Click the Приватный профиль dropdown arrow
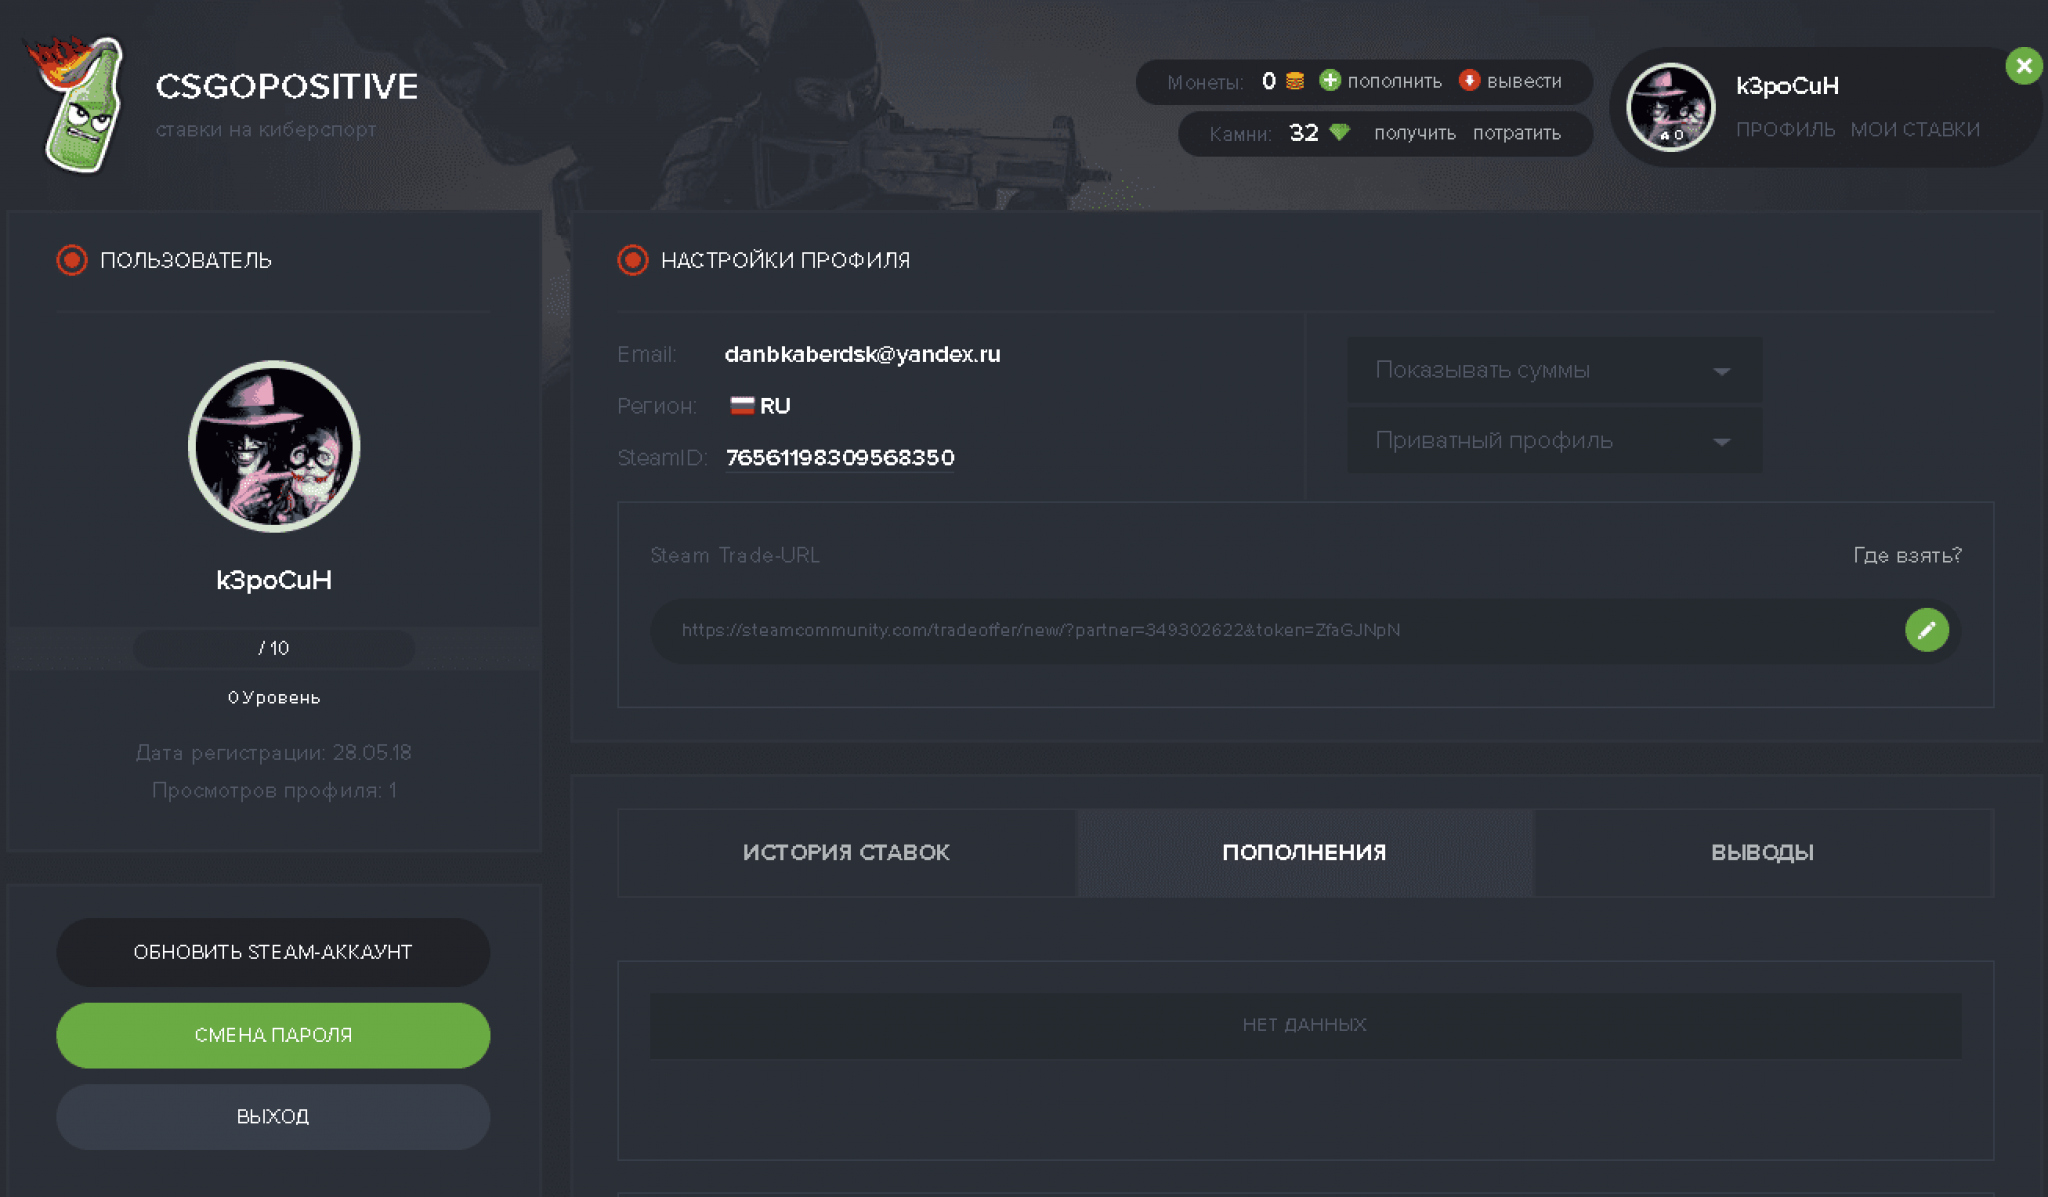The image size is (2048, 1197). [x=1721, y=442]
